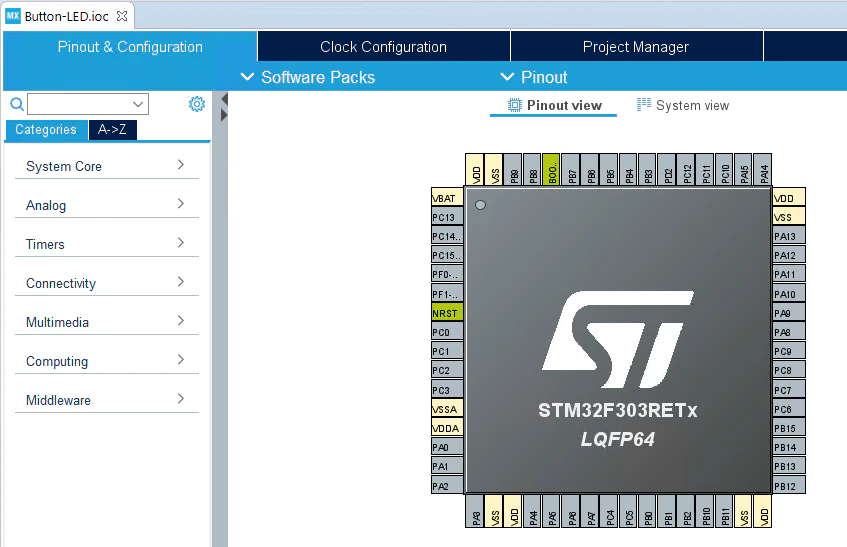Expand the Connectivity category
The image size is (847, 547).
(107, 283)
